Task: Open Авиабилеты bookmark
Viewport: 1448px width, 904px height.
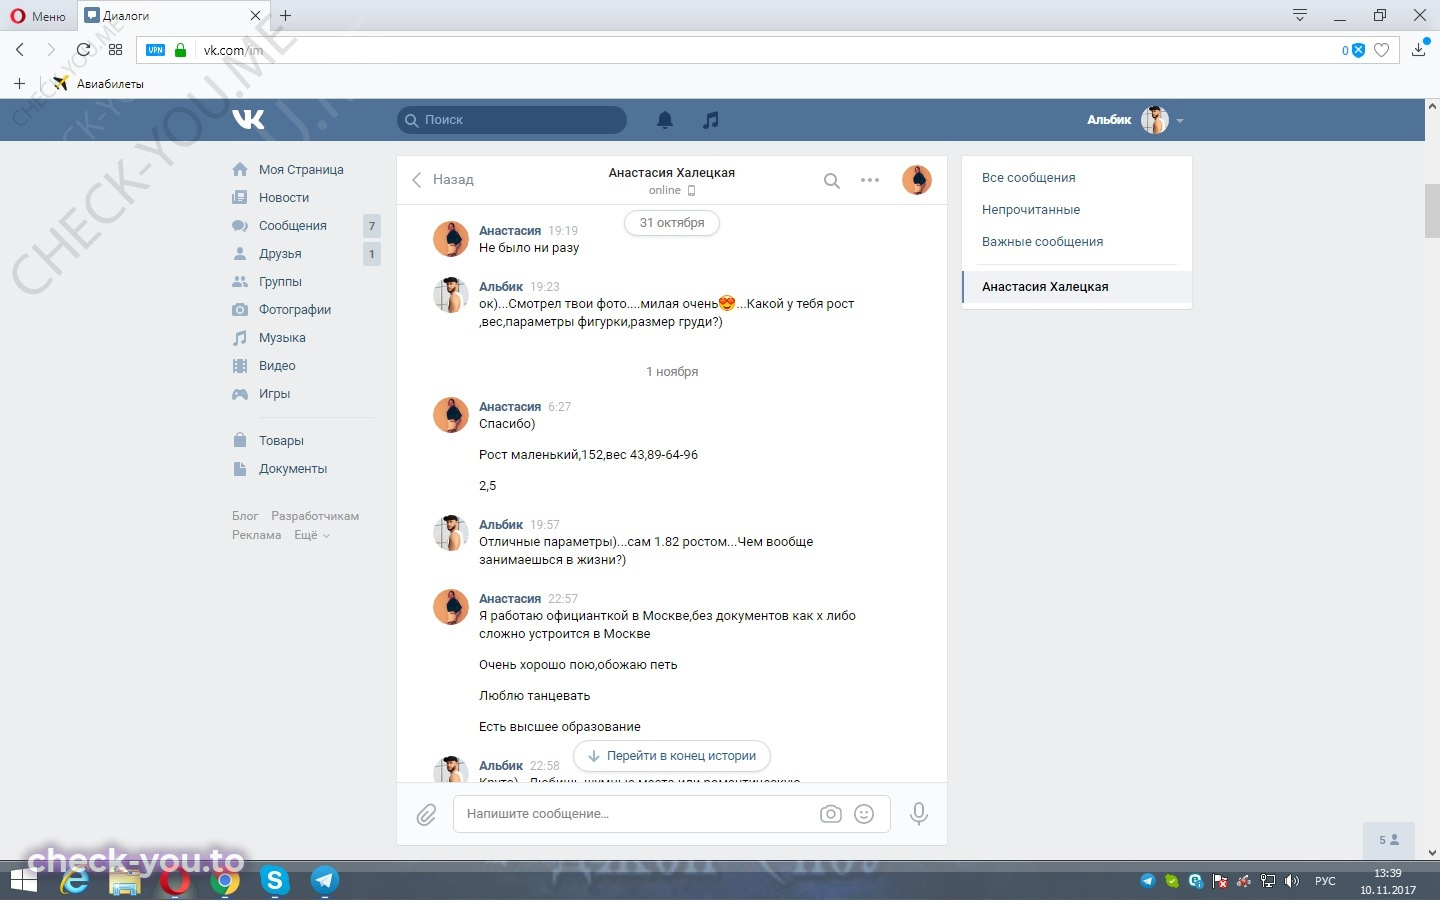Action: [99, 84]
